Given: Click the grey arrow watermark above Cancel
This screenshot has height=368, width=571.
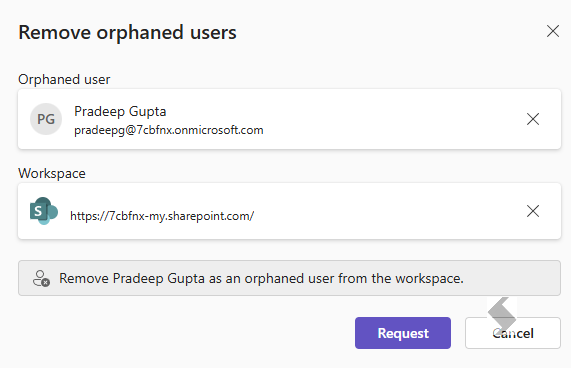Looking at the screenshot, I should coord(502,313).
